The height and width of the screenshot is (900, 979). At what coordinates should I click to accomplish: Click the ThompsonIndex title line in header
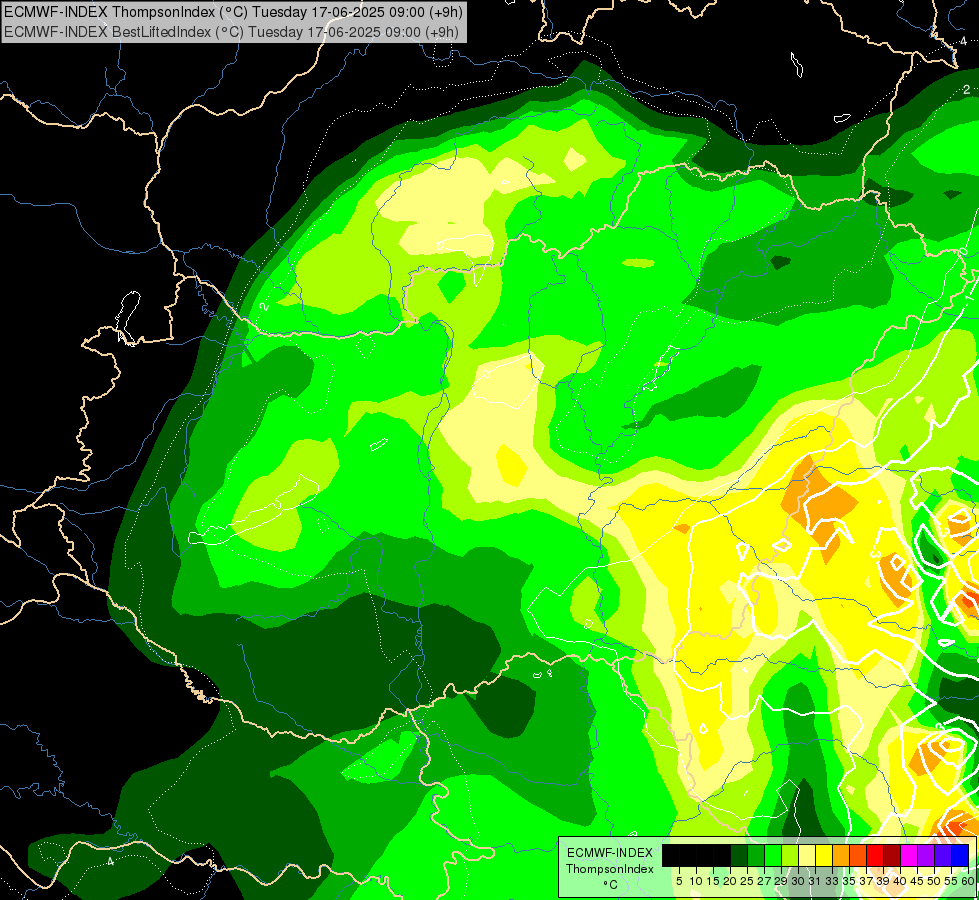point(233,12)
